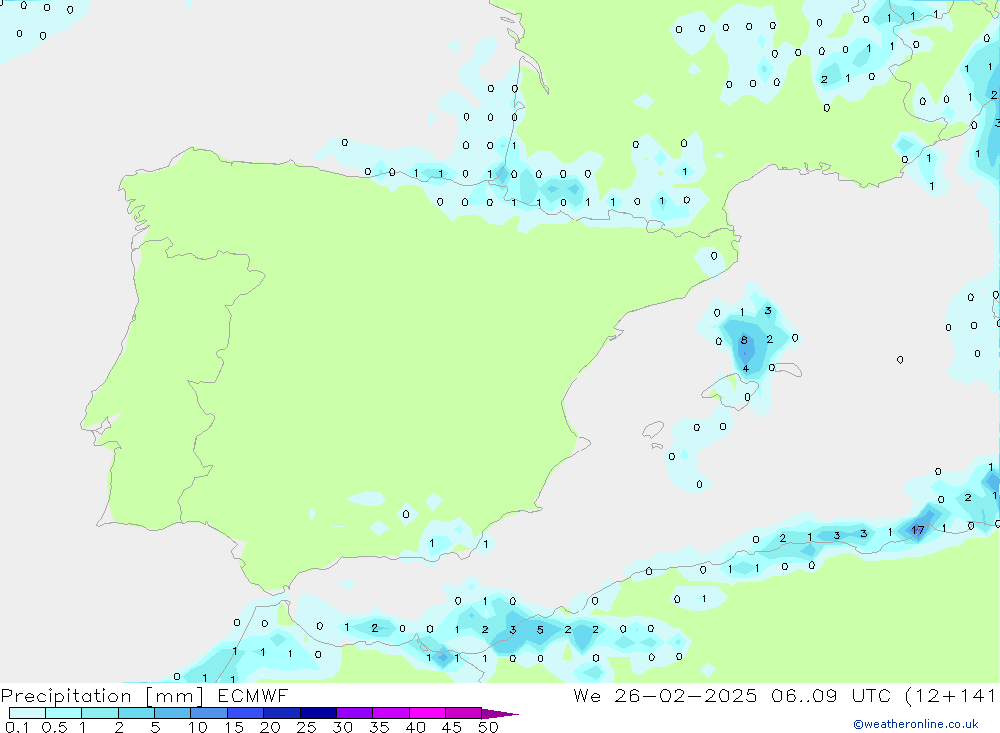
Task: Click the 20–25 mm dark blue swatch
Action: [282, 713]
